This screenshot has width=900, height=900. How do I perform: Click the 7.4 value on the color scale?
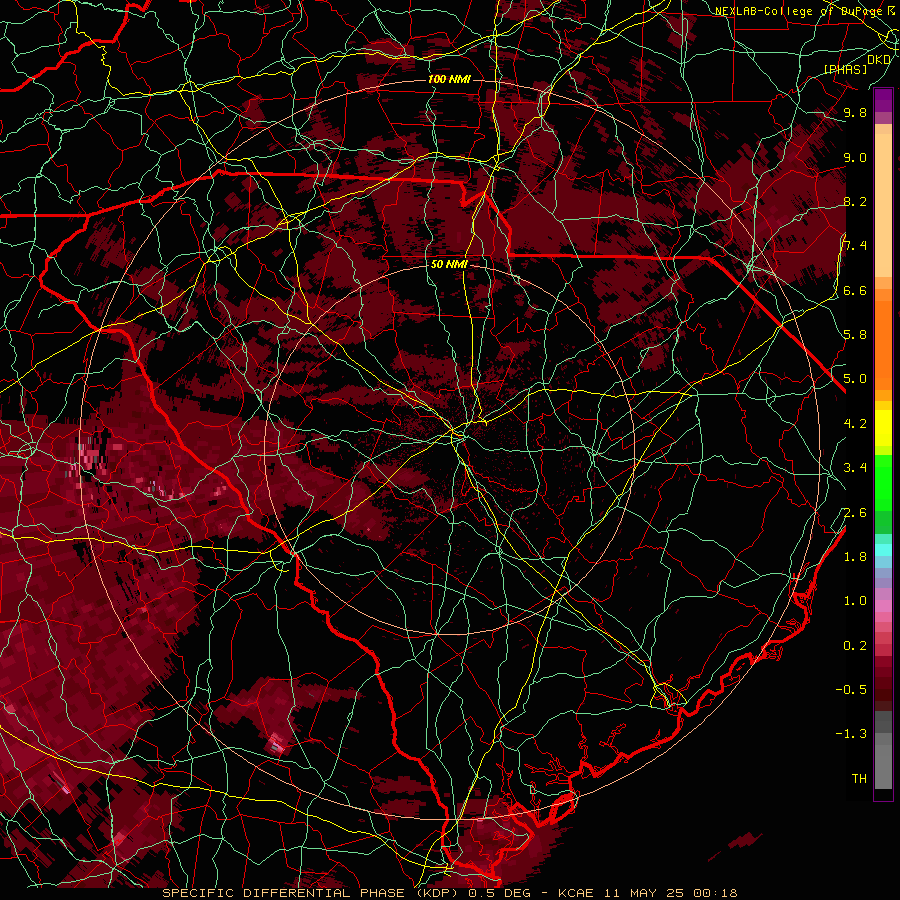(855, 246)
